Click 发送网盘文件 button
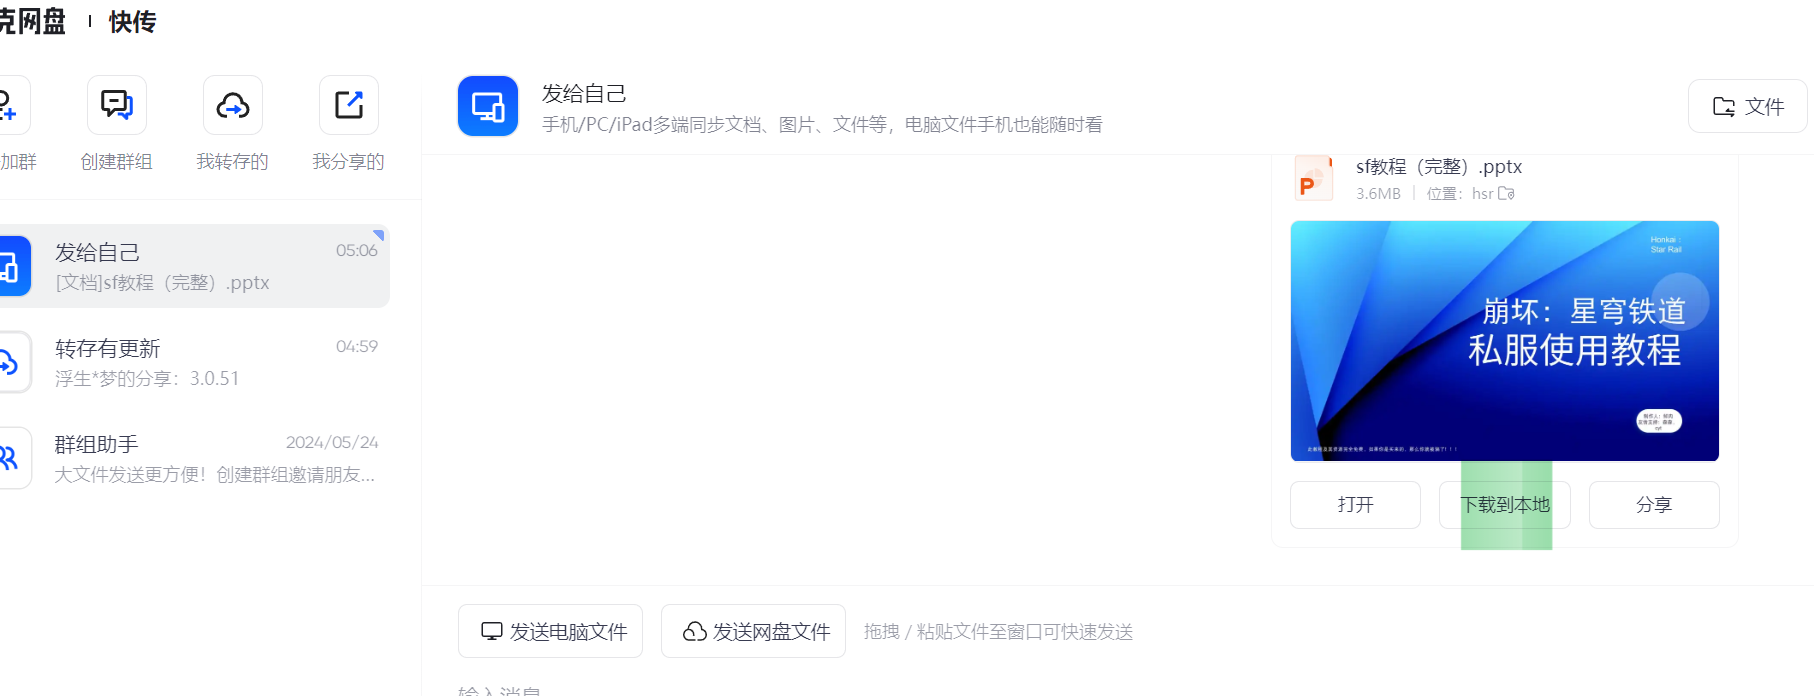 pyautogui.click(x=753, y=631)
